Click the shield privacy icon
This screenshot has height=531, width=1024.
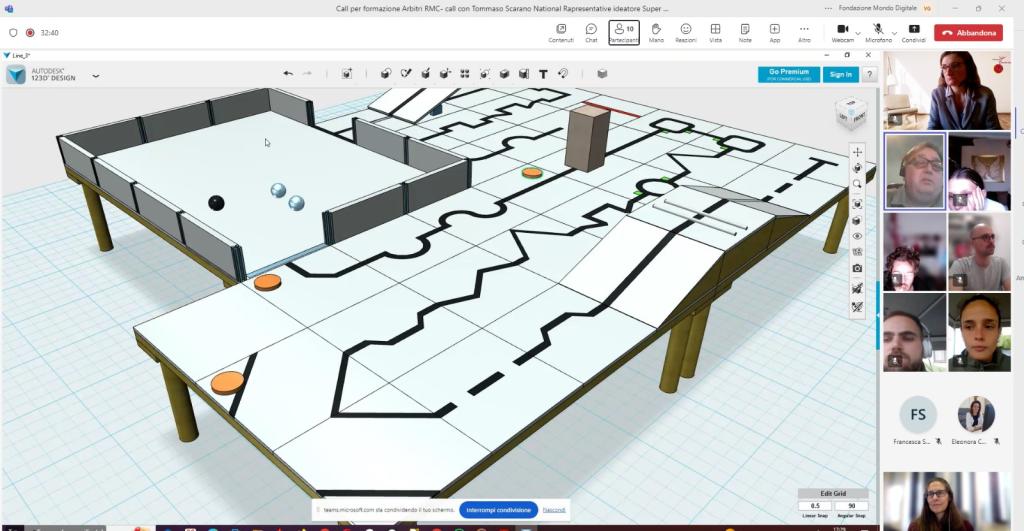pyautogui.click(x=13, y=33)
